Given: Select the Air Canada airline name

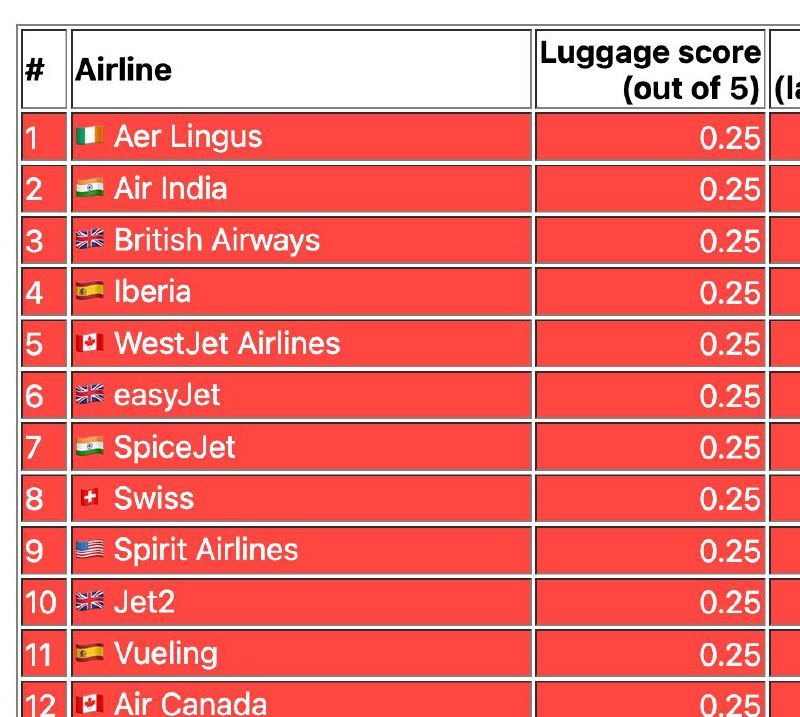Looking at the screenshot, I should pos(190,704).
